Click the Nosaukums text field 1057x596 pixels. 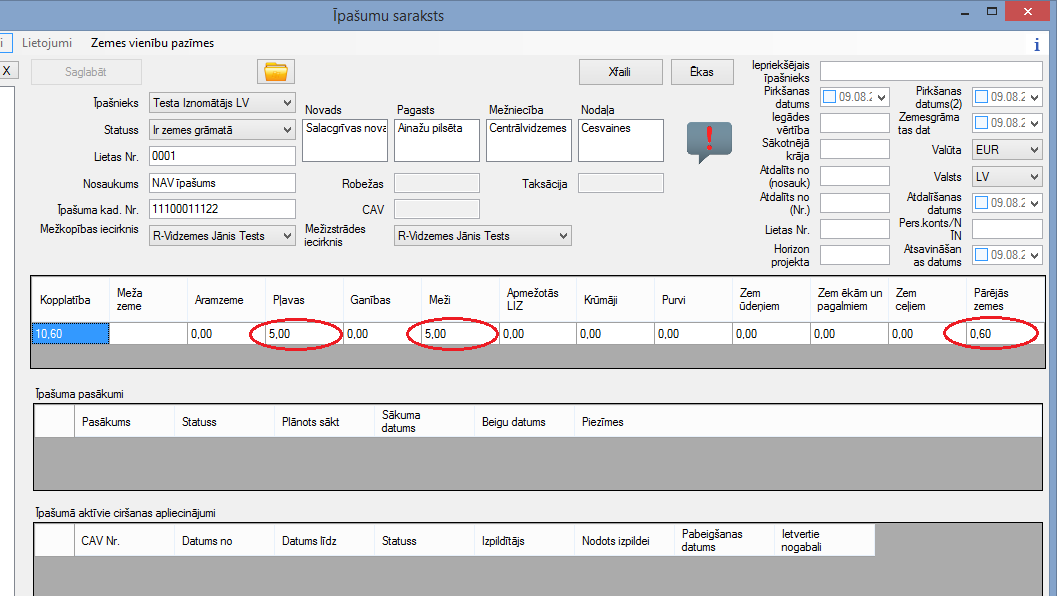click(222, 183)
